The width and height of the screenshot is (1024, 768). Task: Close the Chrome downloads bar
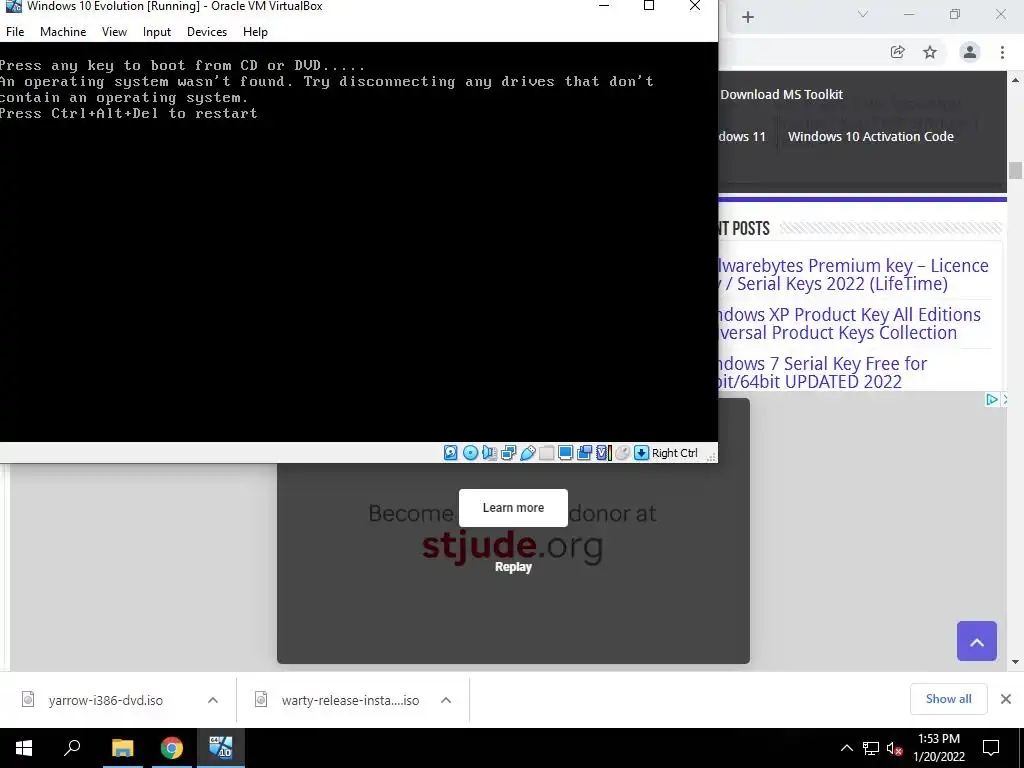coord(1006,699)
